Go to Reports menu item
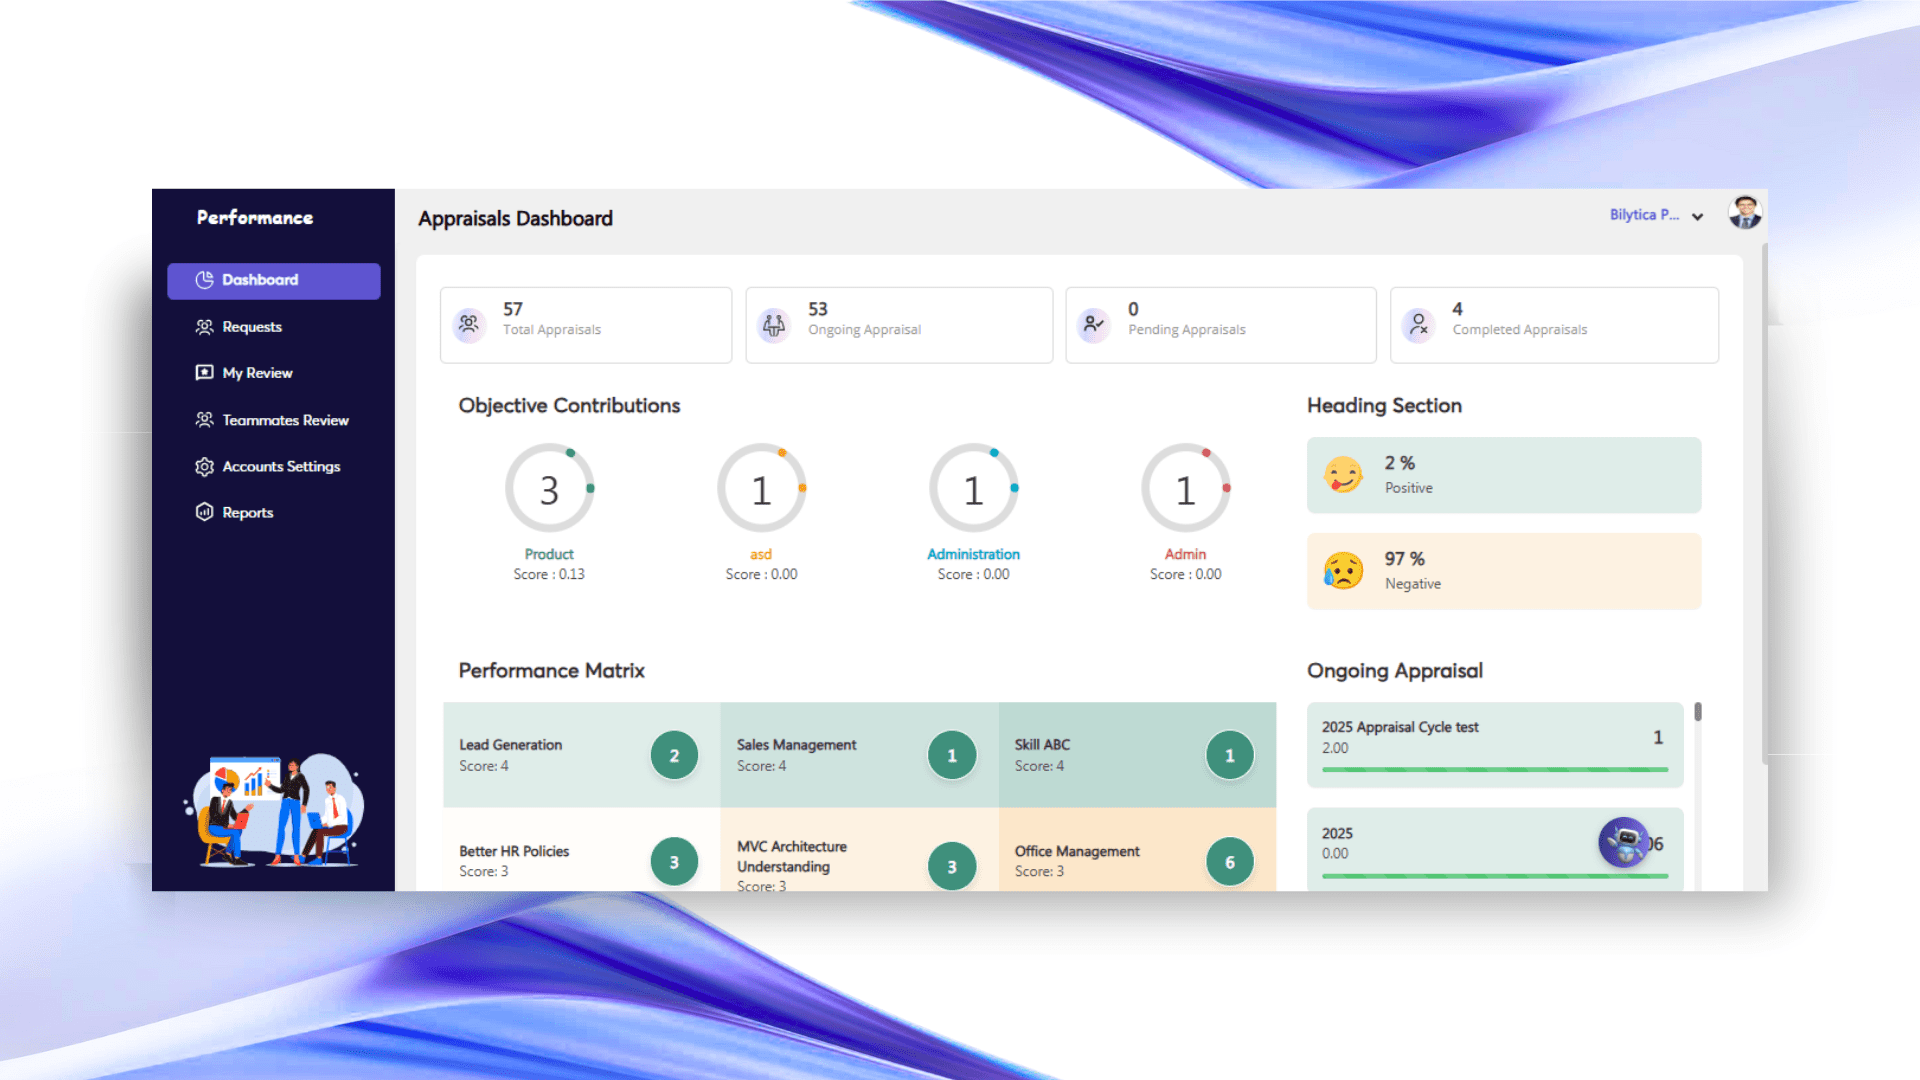Image resolution: width=1920 pixels, height=1080 pixels. click(247, 512)
